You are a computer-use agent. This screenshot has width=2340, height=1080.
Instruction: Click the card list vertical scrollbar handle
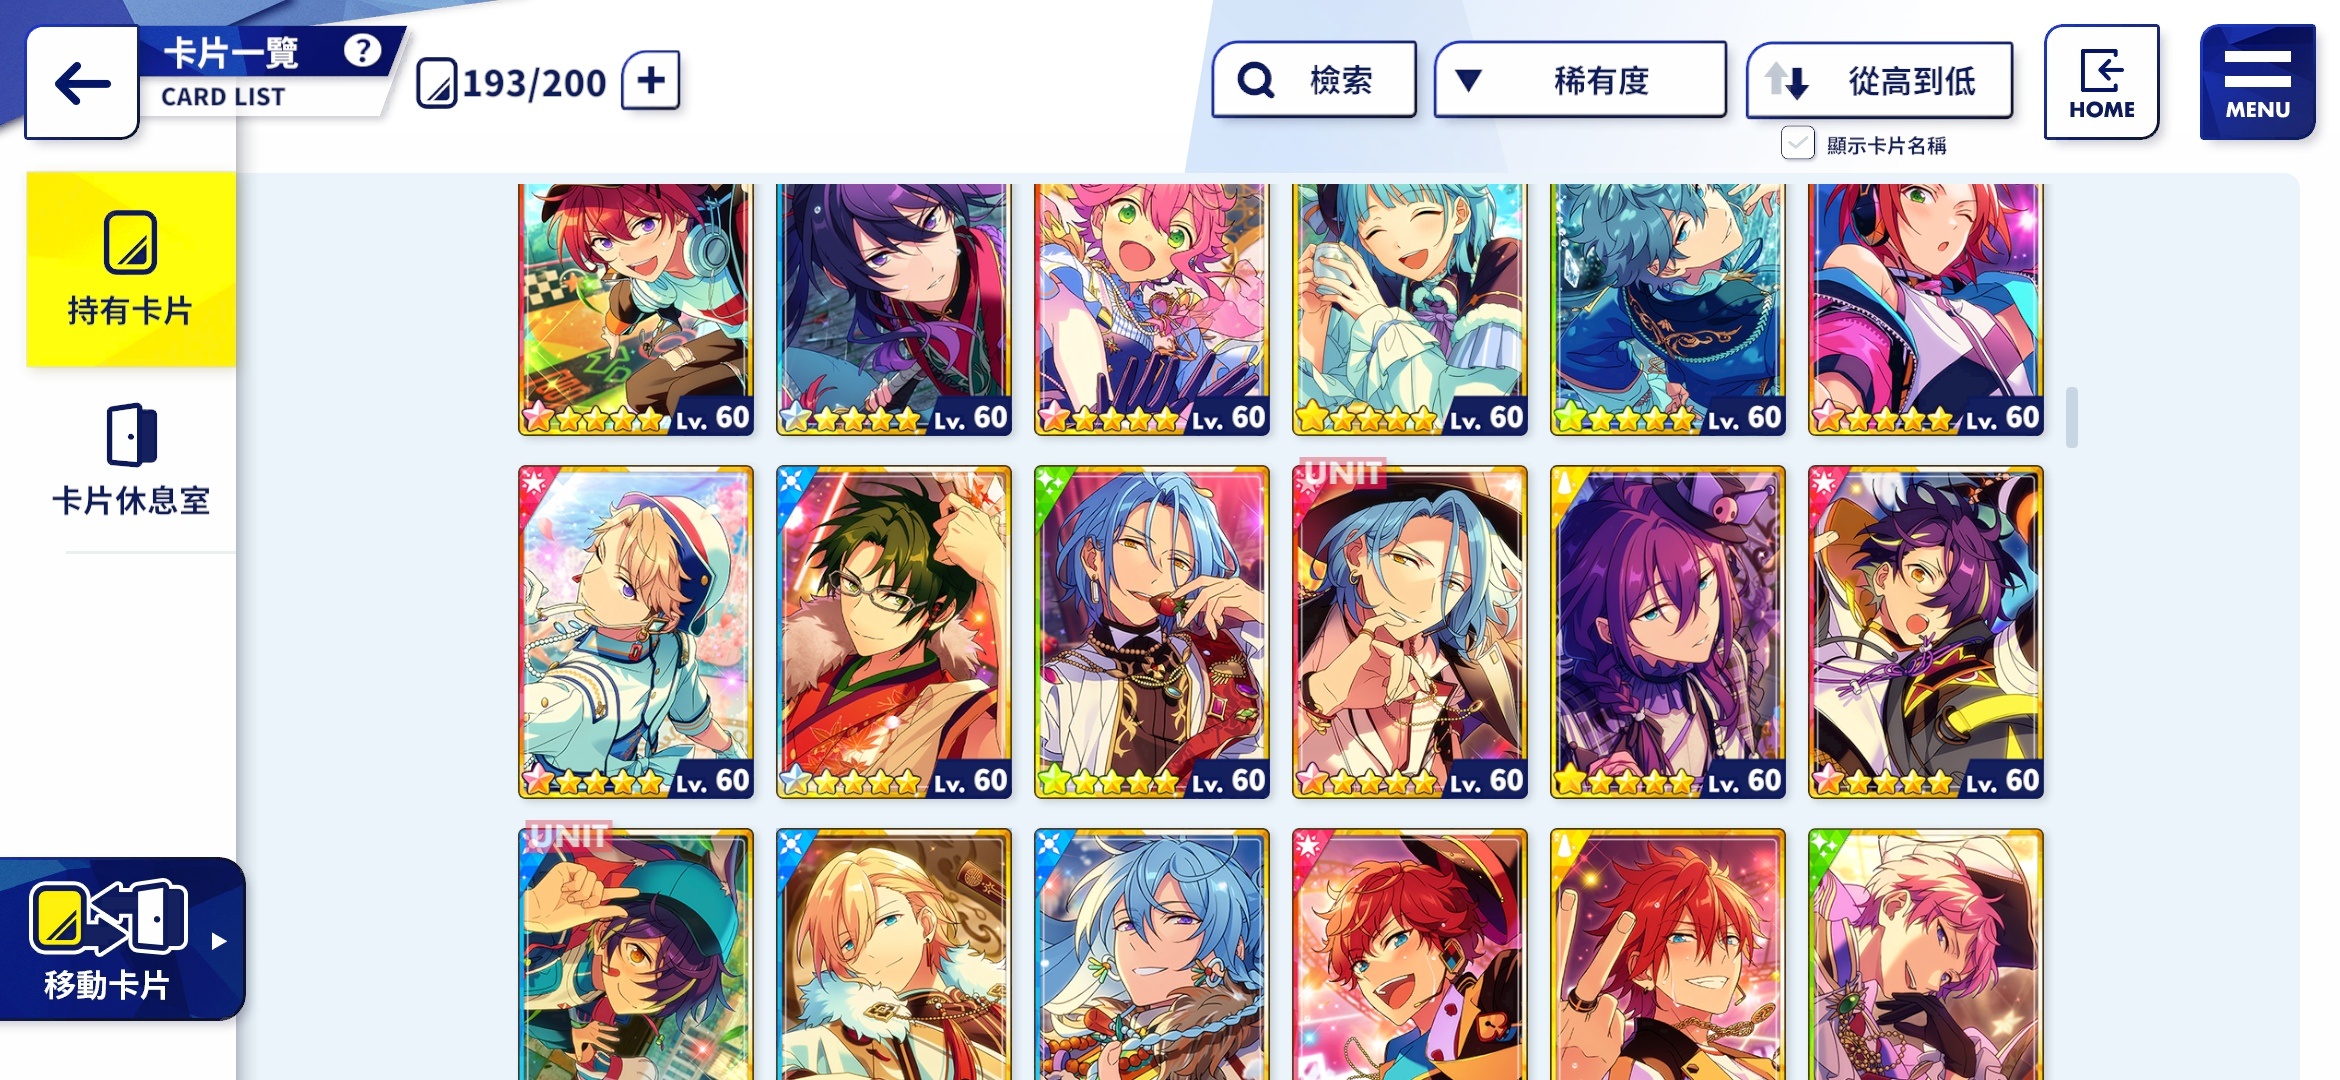(x=2071, y=417)
